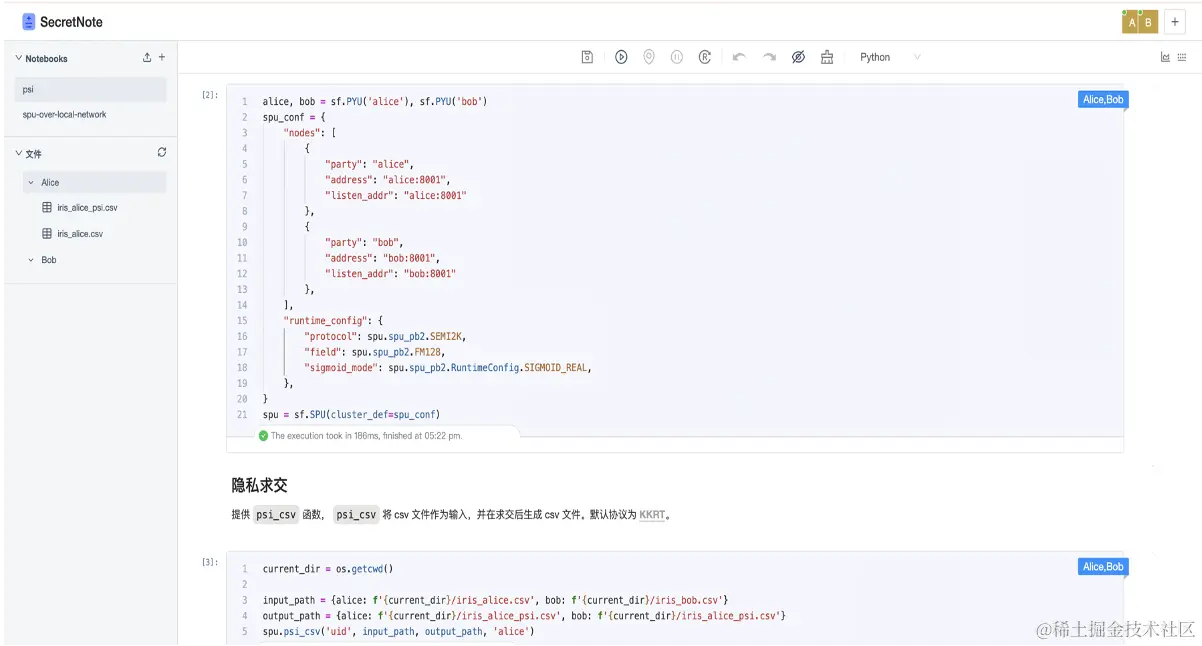Select iris_alice.csv file
This screenshot has height=646, width=1202.
80,234
